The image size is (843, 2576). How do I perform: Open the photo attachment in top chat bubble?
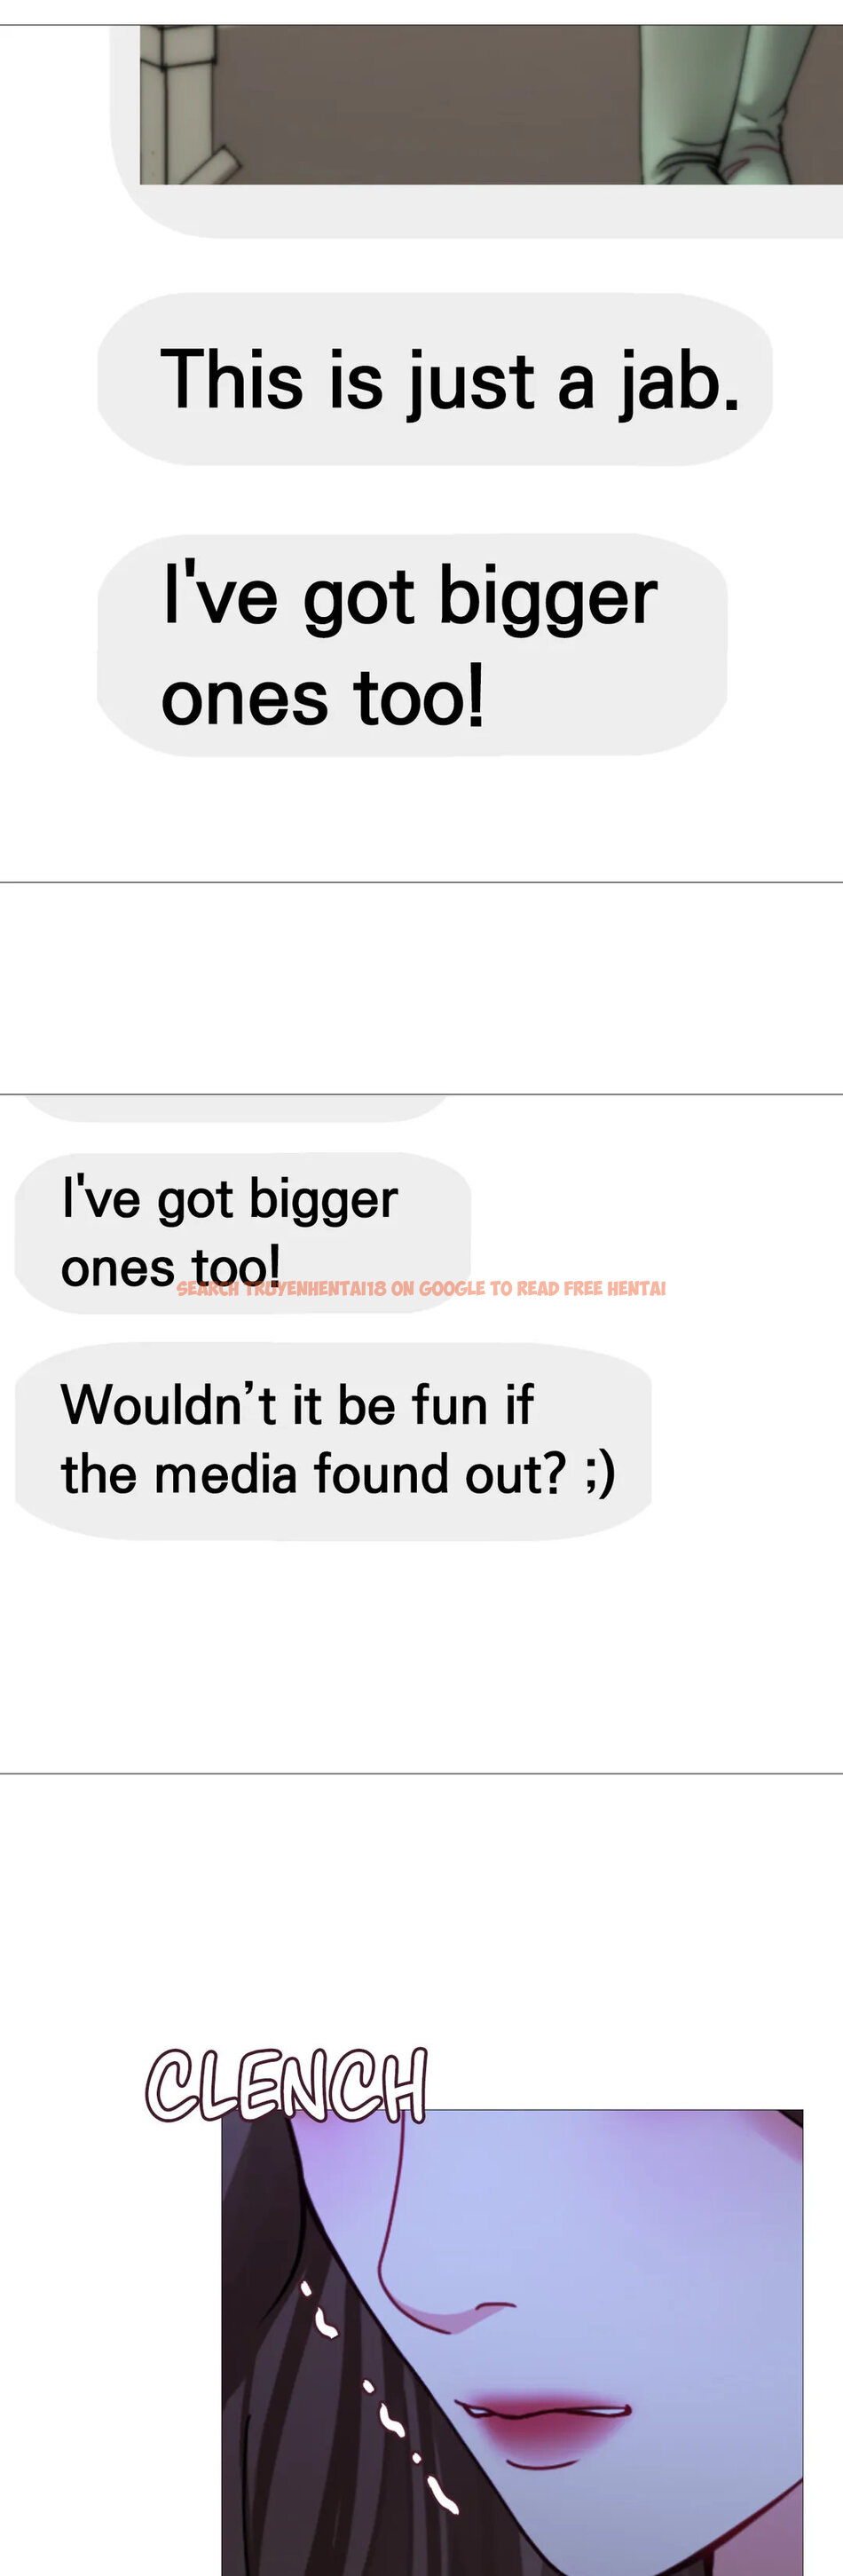click(x=490, y=105)
